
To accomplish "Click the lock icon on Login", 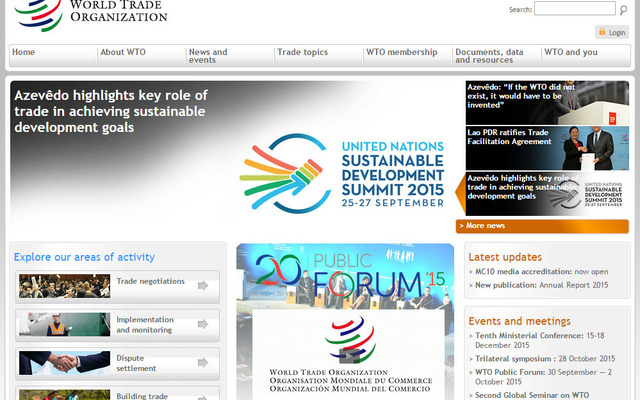I will pos(602,31).
